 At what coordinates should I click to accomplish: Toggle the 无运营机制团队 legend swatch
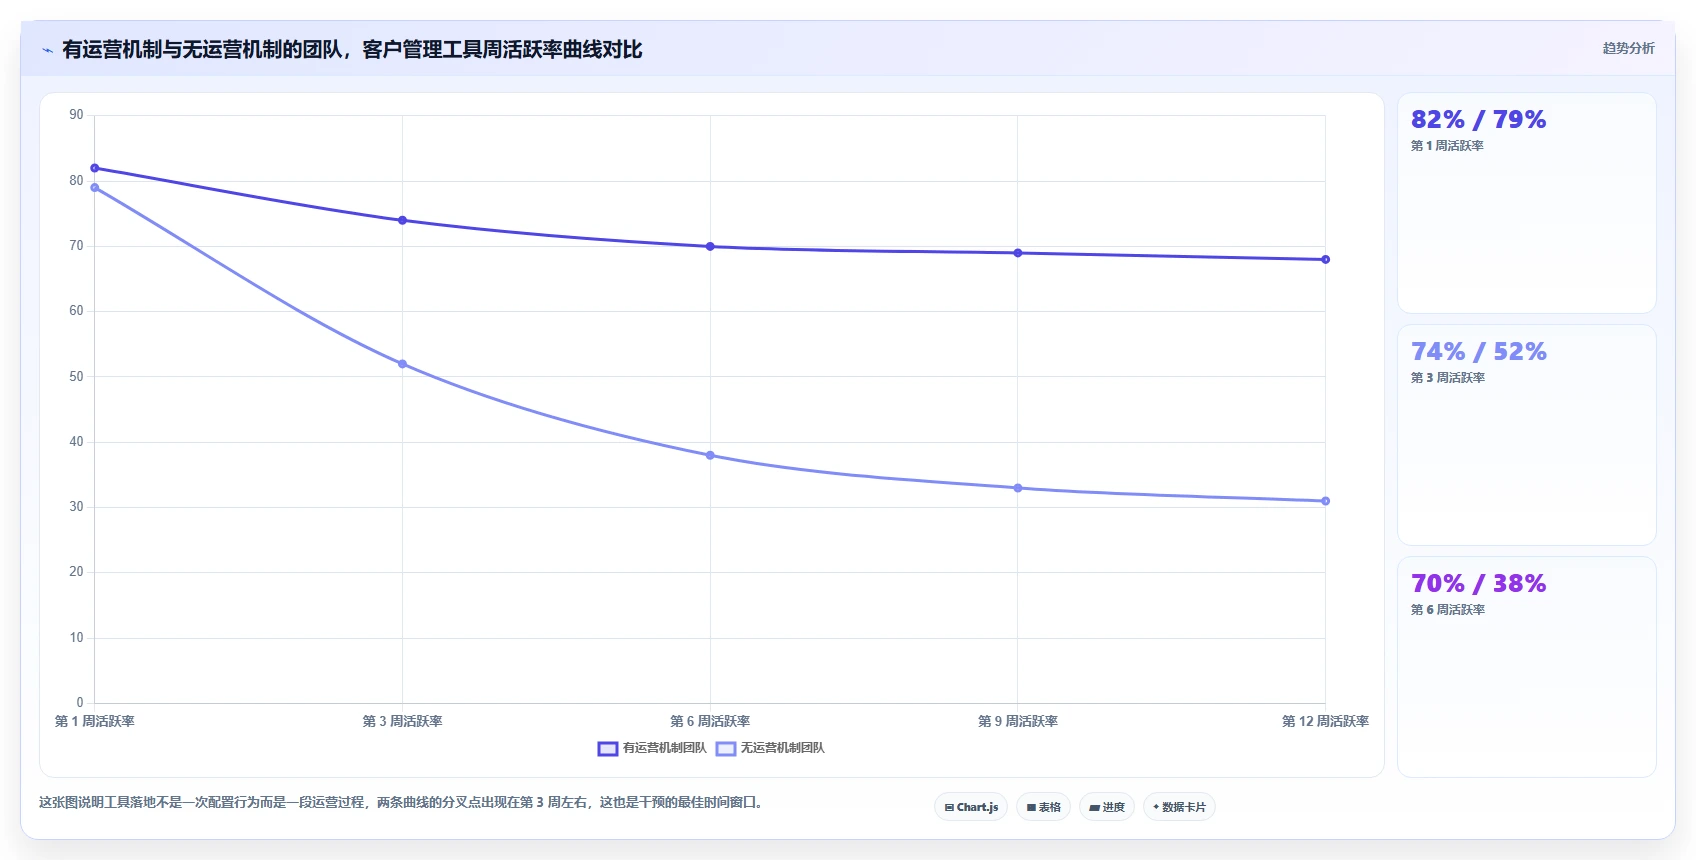pyautogui.click(x=726, y=748)
